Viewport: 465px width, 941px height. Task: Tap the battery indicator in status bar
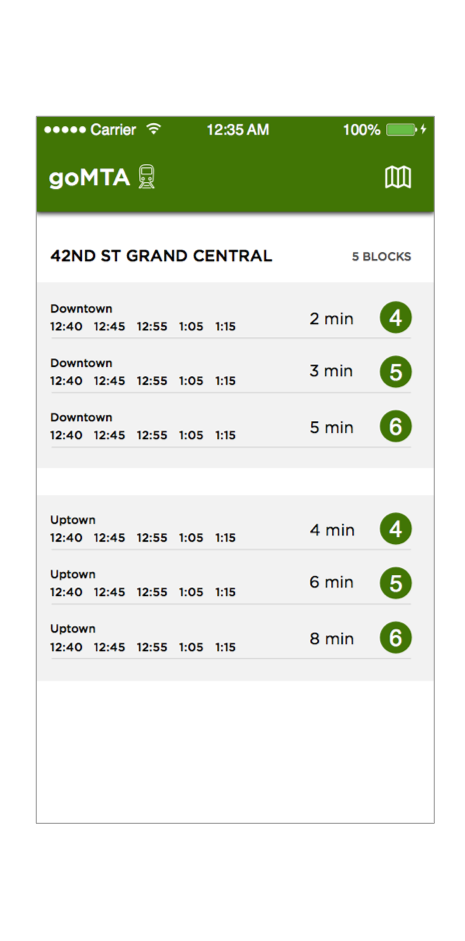click(x=401, y=130)
